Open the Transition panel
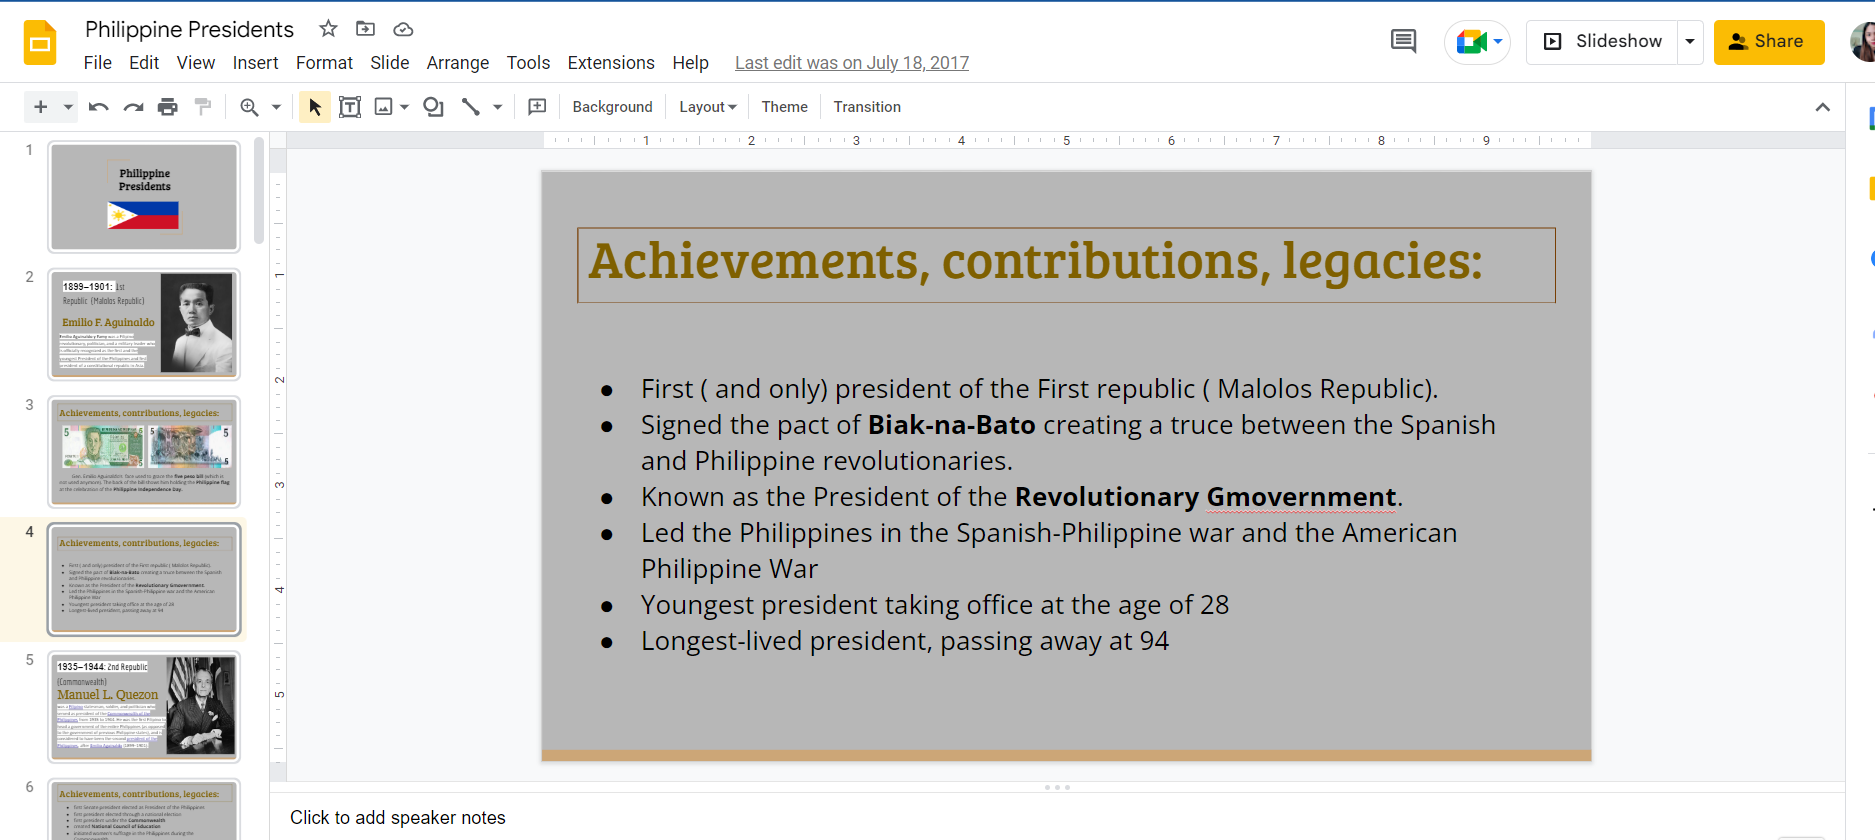 click(x=867, y=107)
